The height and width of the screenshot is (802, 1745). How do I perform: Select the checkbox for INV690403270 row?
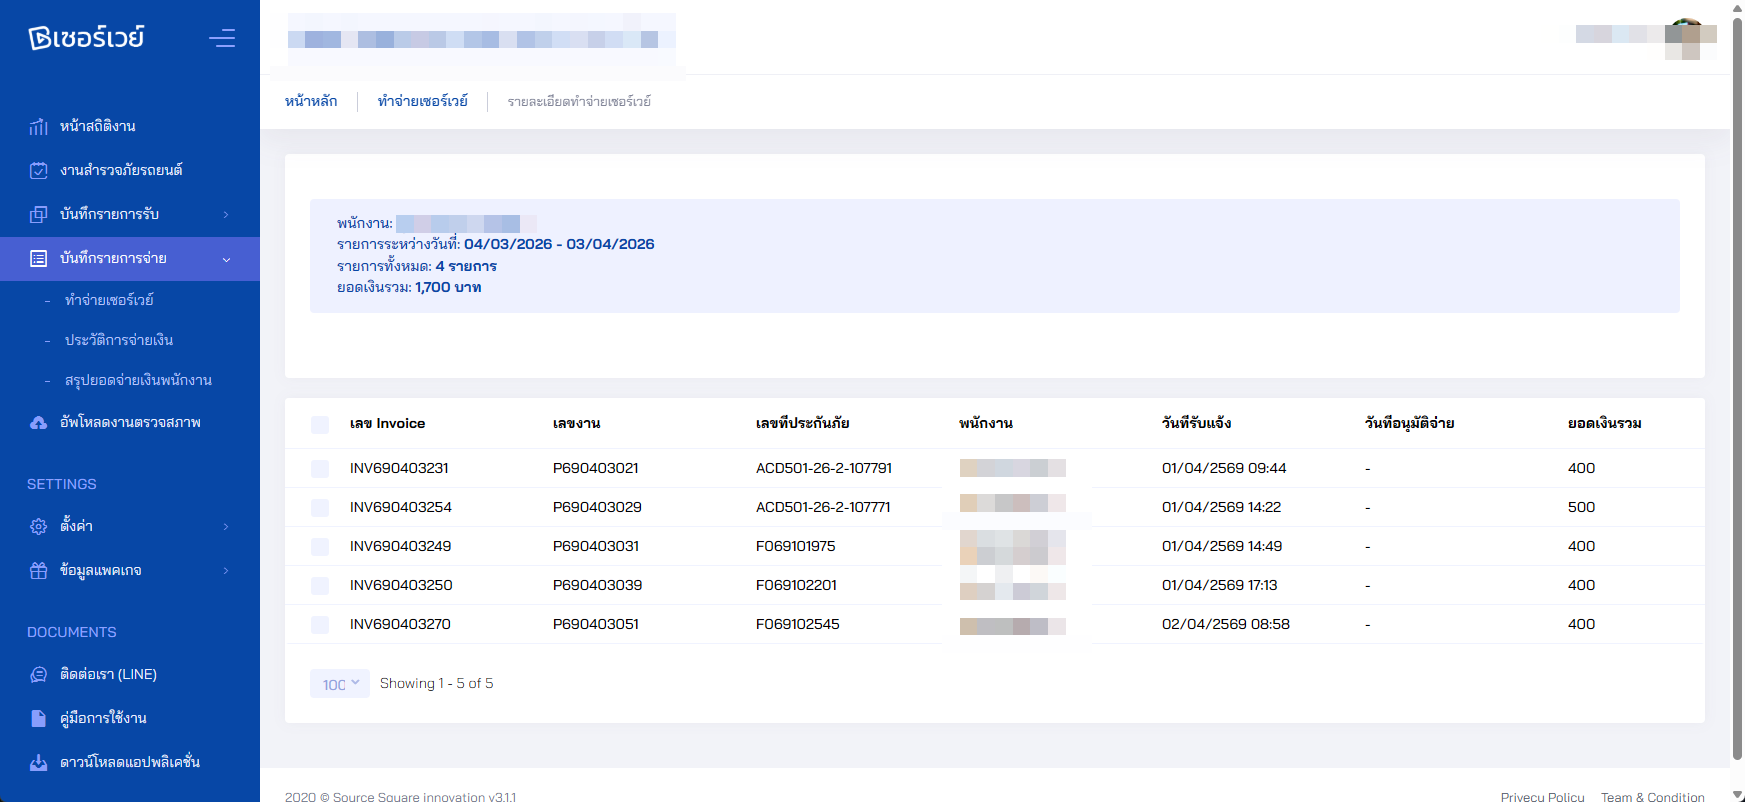point(320,625)
